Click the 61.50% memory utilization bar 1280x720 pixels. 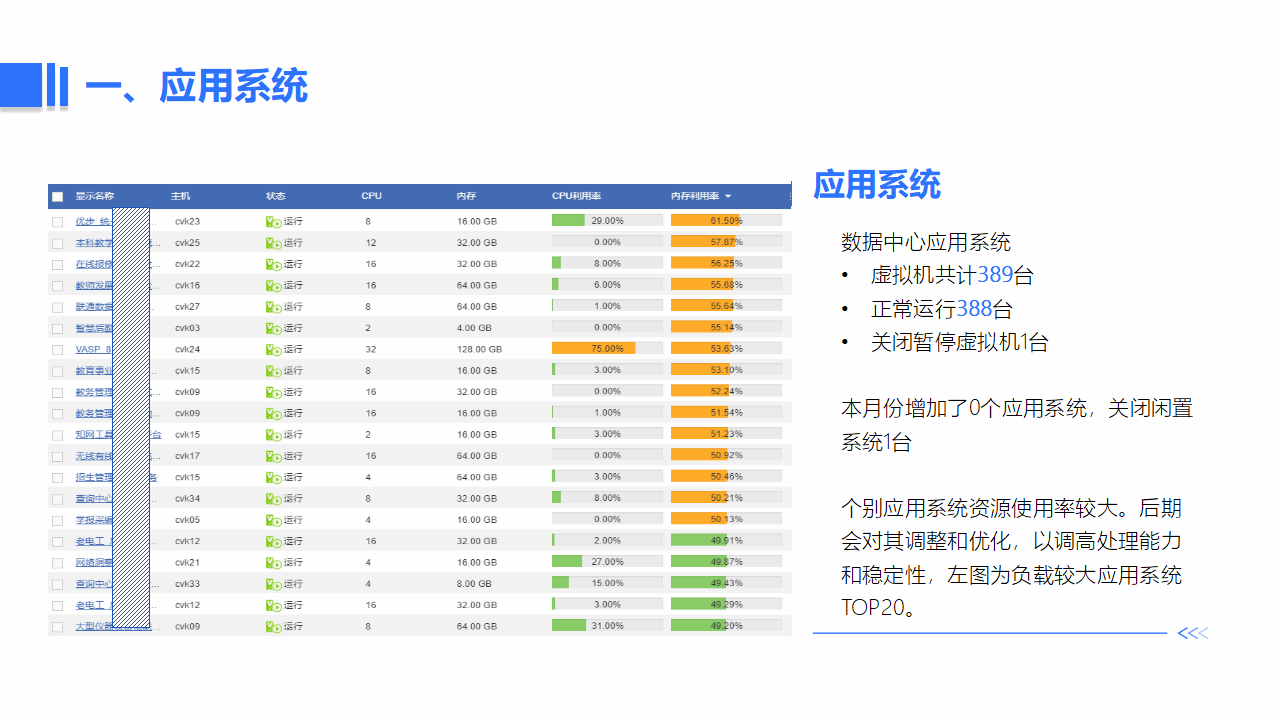(726, 220)
